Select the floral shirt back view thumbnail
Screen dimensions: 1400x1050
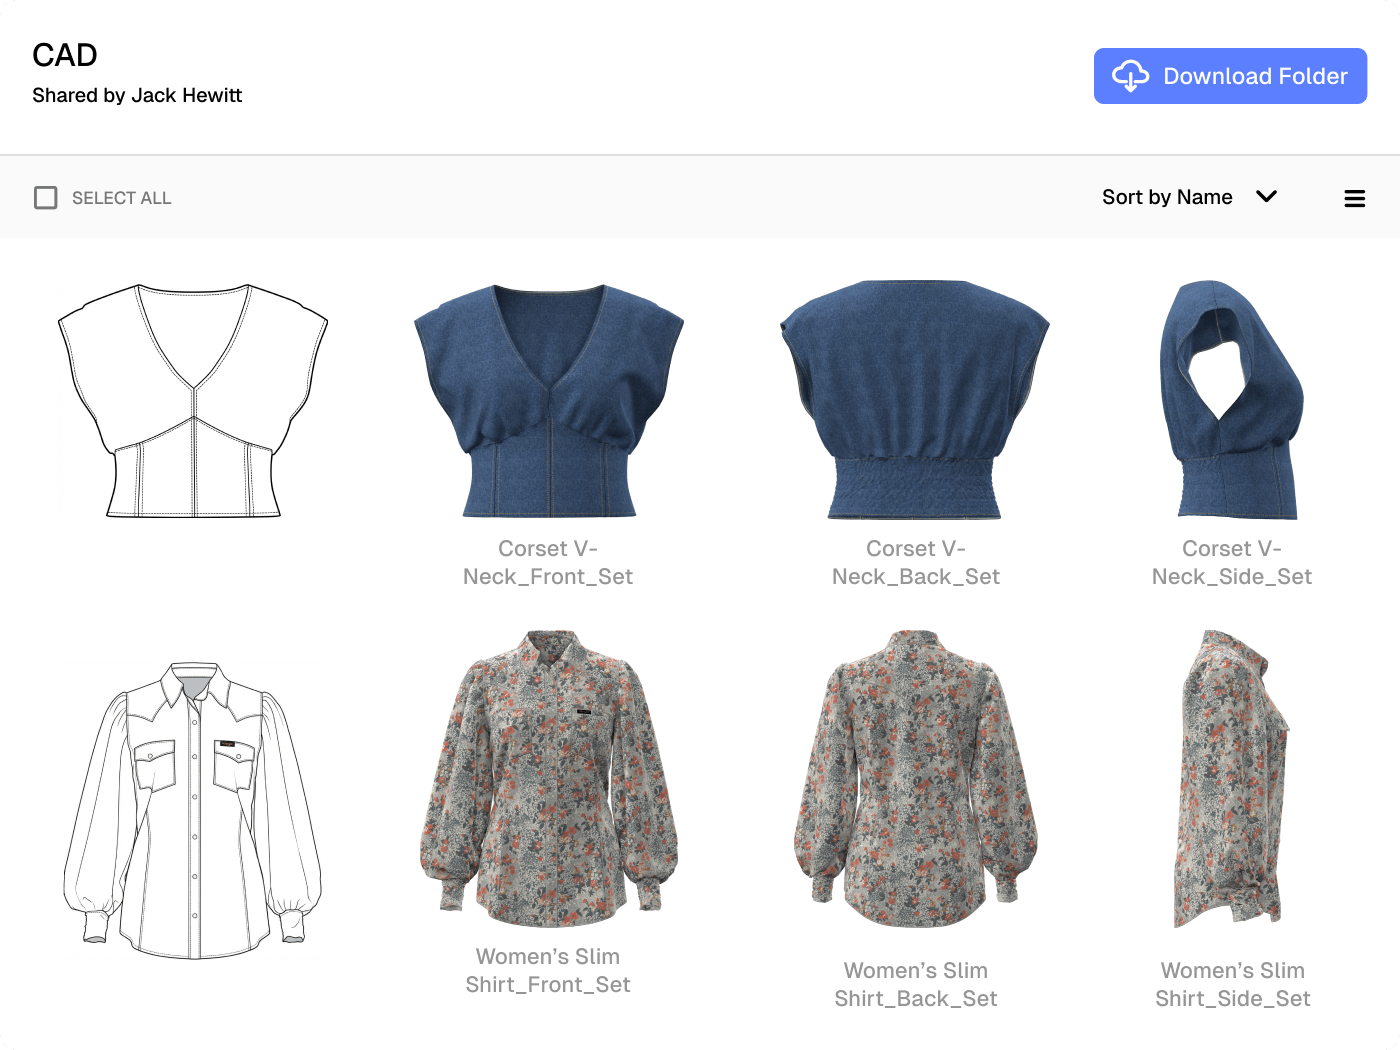(x=915, y=780)
